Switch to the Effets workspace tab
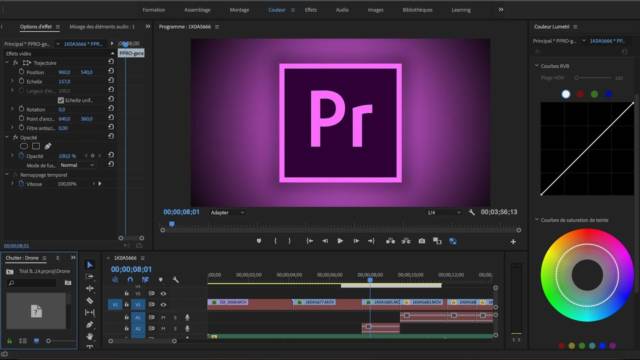The width and height of the screenshot is (640, 360). click(x=311, y=10)
